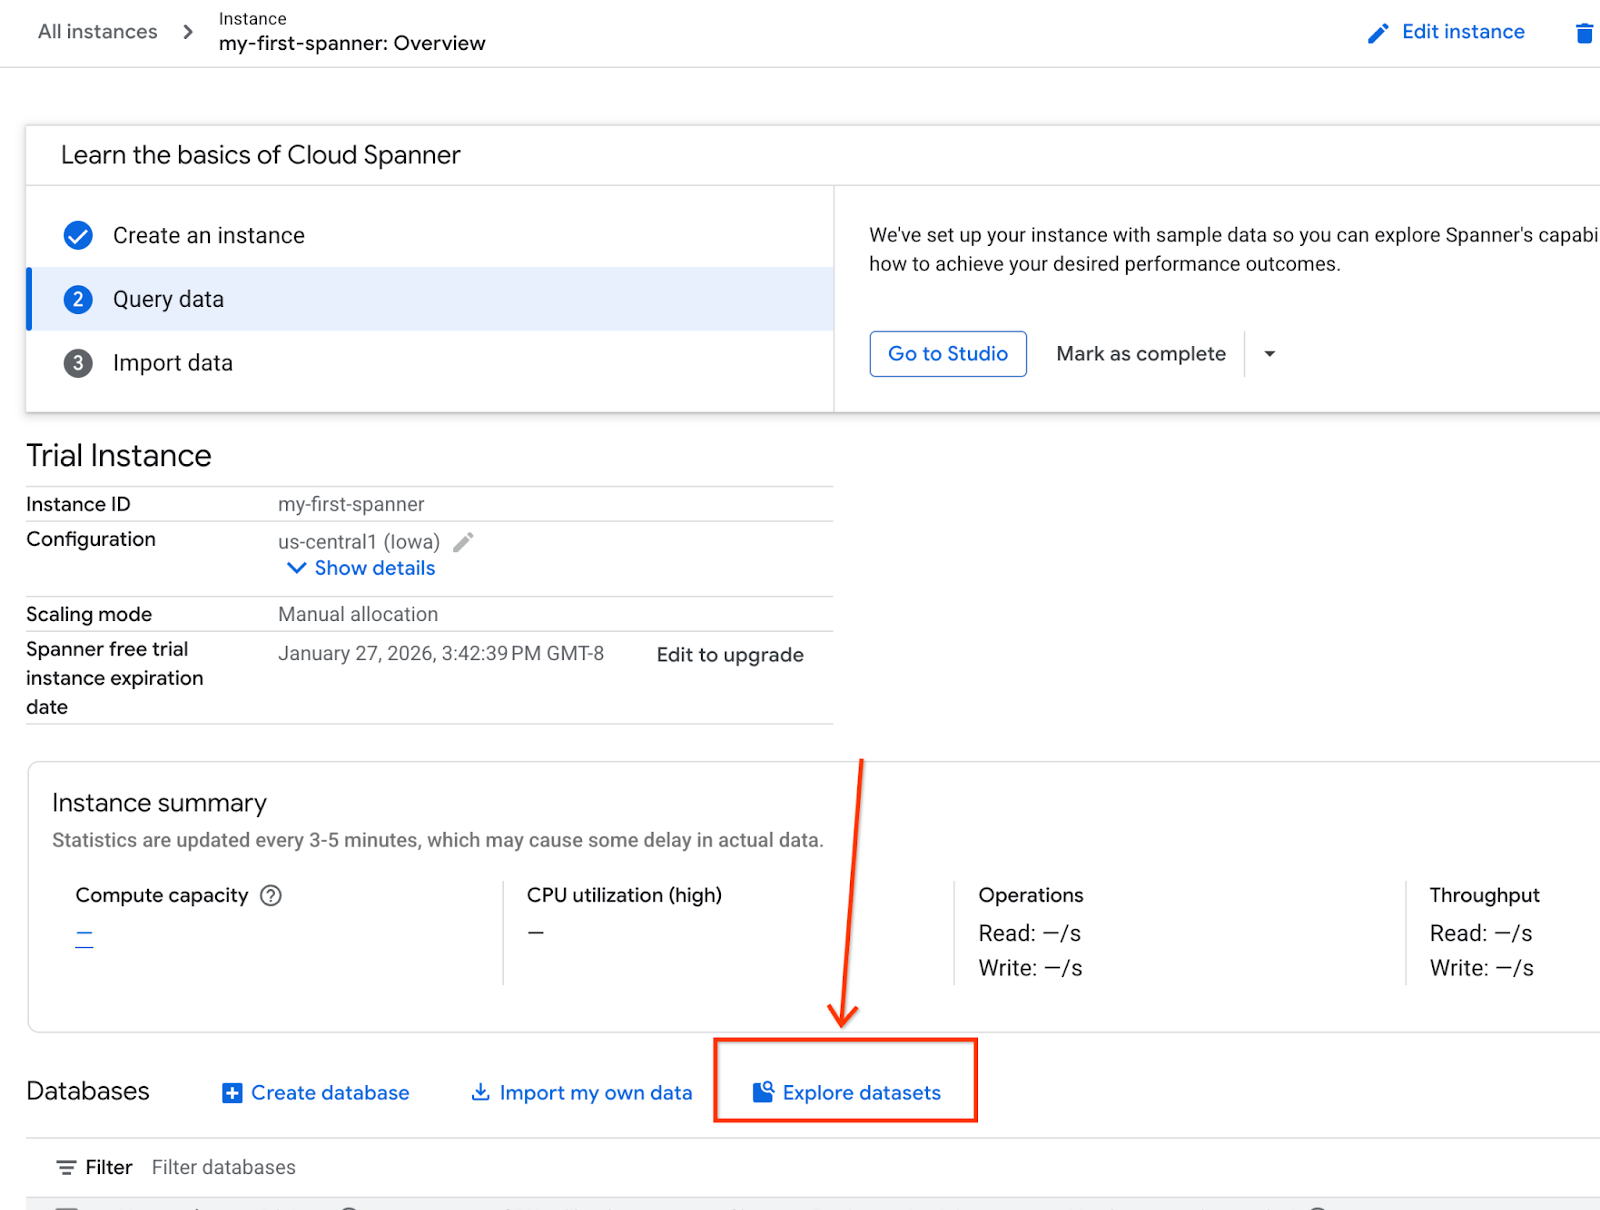Open dropdown arrow next to Mark as complete
The image size is (1600, 1210).
(1269, 354)
